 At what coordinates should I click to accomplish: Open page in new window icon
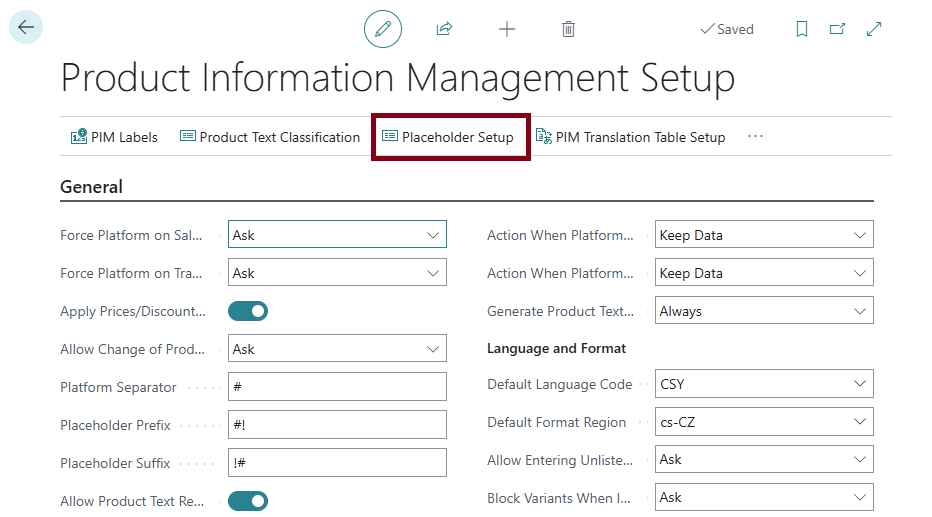click(837, 29)
